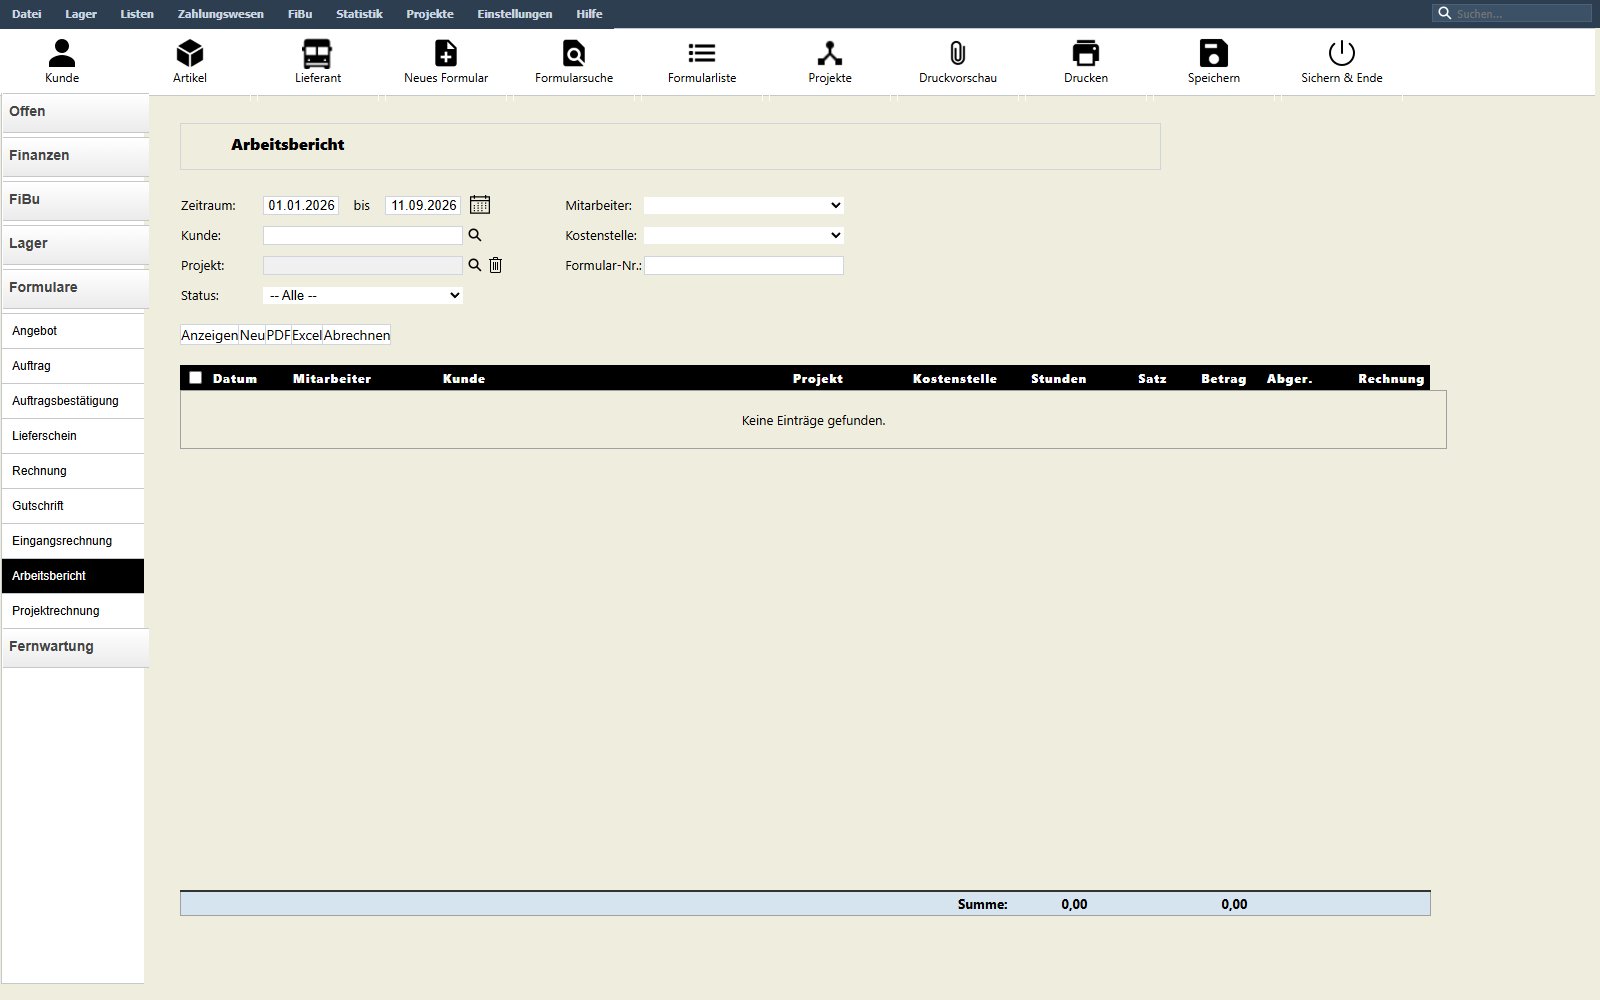Expand the Offen sidebar section
1600x1000 pixels.
pyautogui.click(x=75, y=112)
